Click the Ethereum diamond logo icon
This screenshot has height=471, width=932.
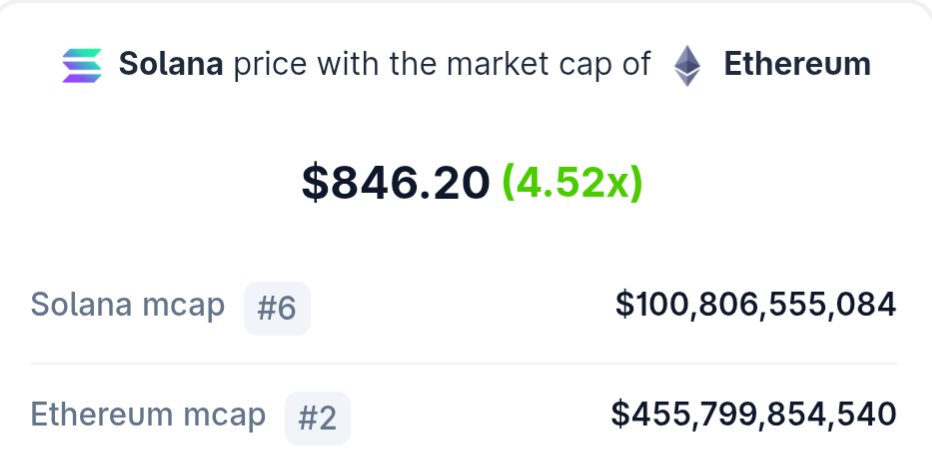(x=687, y=65)
